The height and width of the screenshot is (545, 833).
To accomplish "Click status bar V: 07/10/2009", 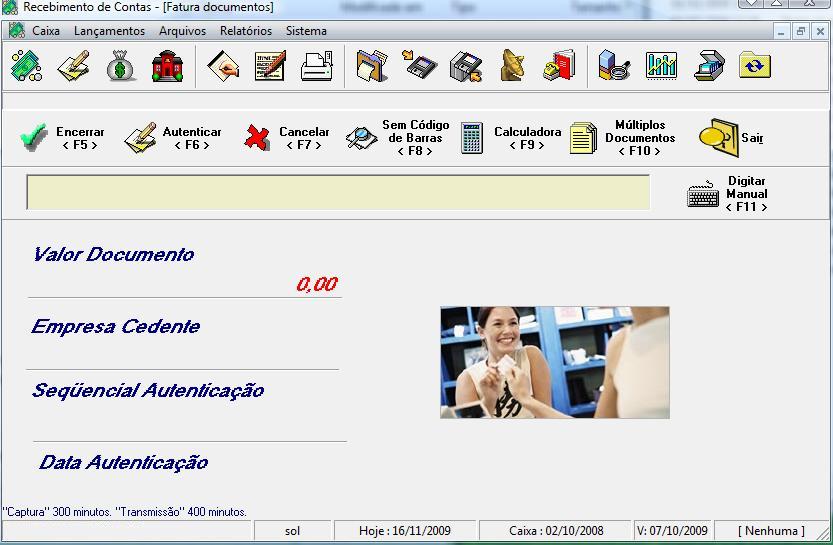I will [672, 531].
